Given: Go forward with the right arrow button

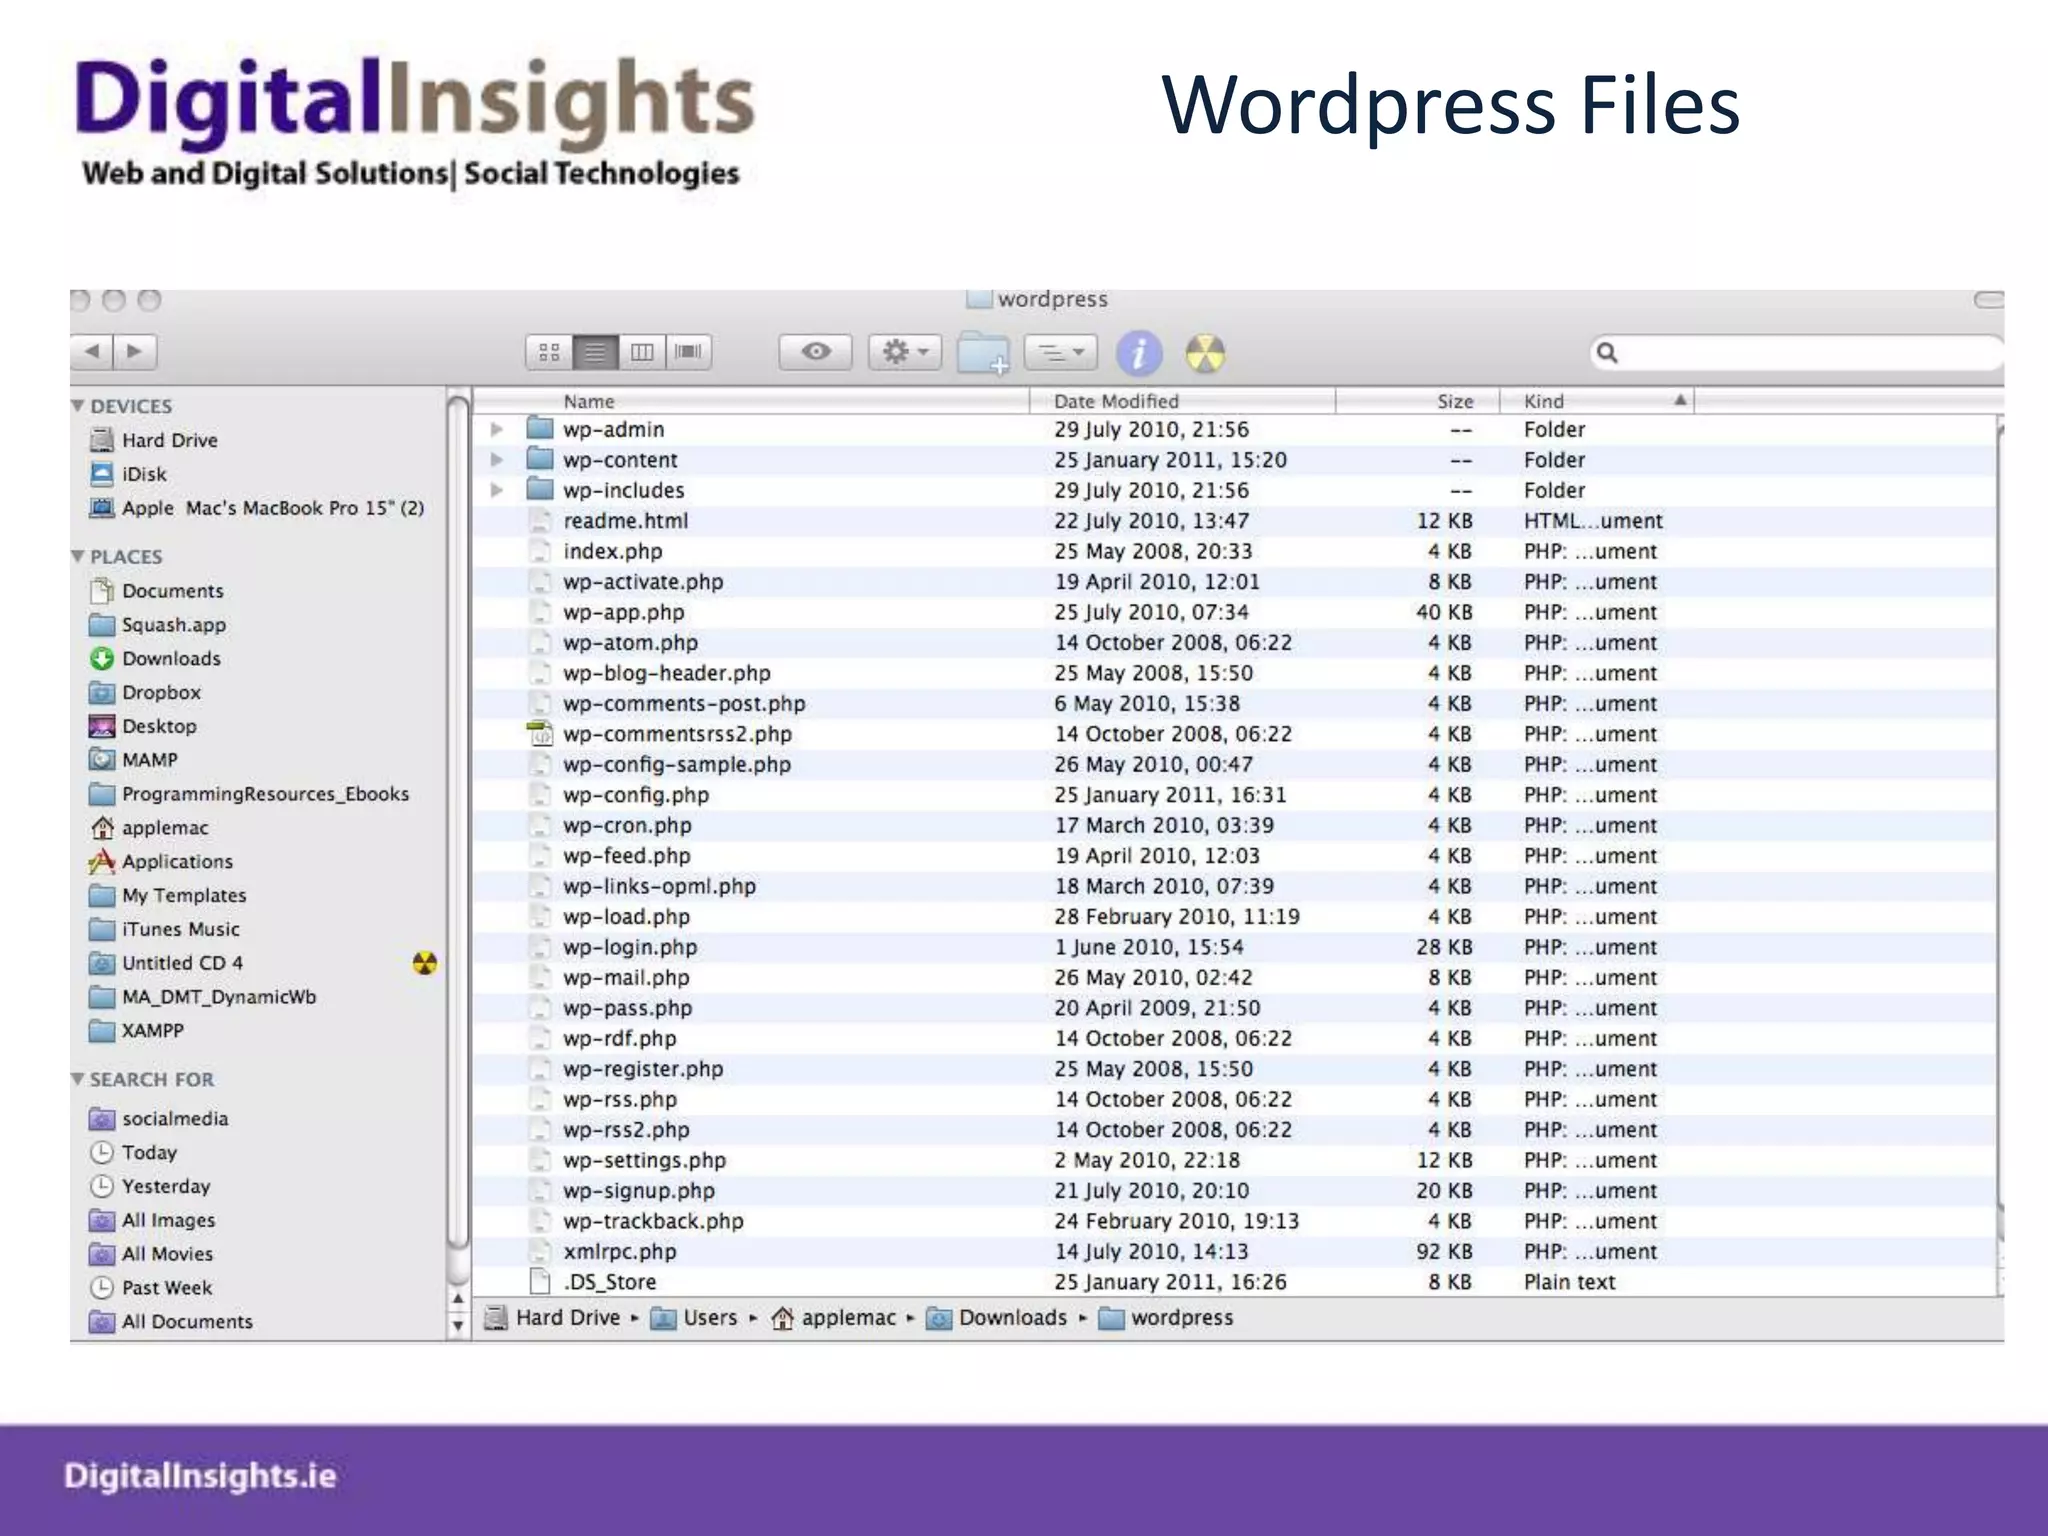Looking at the screenshot, I should 135,351.
